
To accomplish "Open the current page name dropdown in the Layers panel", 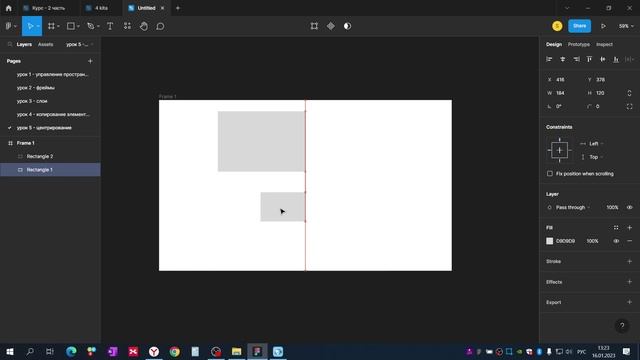I will 80,44.
